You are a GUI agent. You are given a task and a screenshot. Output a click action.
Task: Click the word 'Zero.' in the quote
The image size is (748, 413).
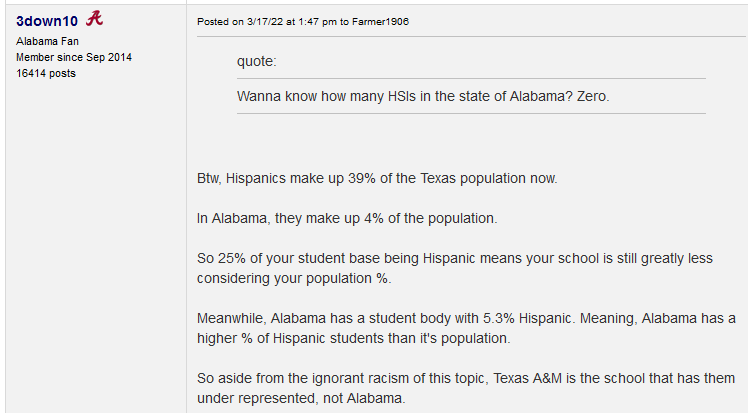tap(590, 96)
